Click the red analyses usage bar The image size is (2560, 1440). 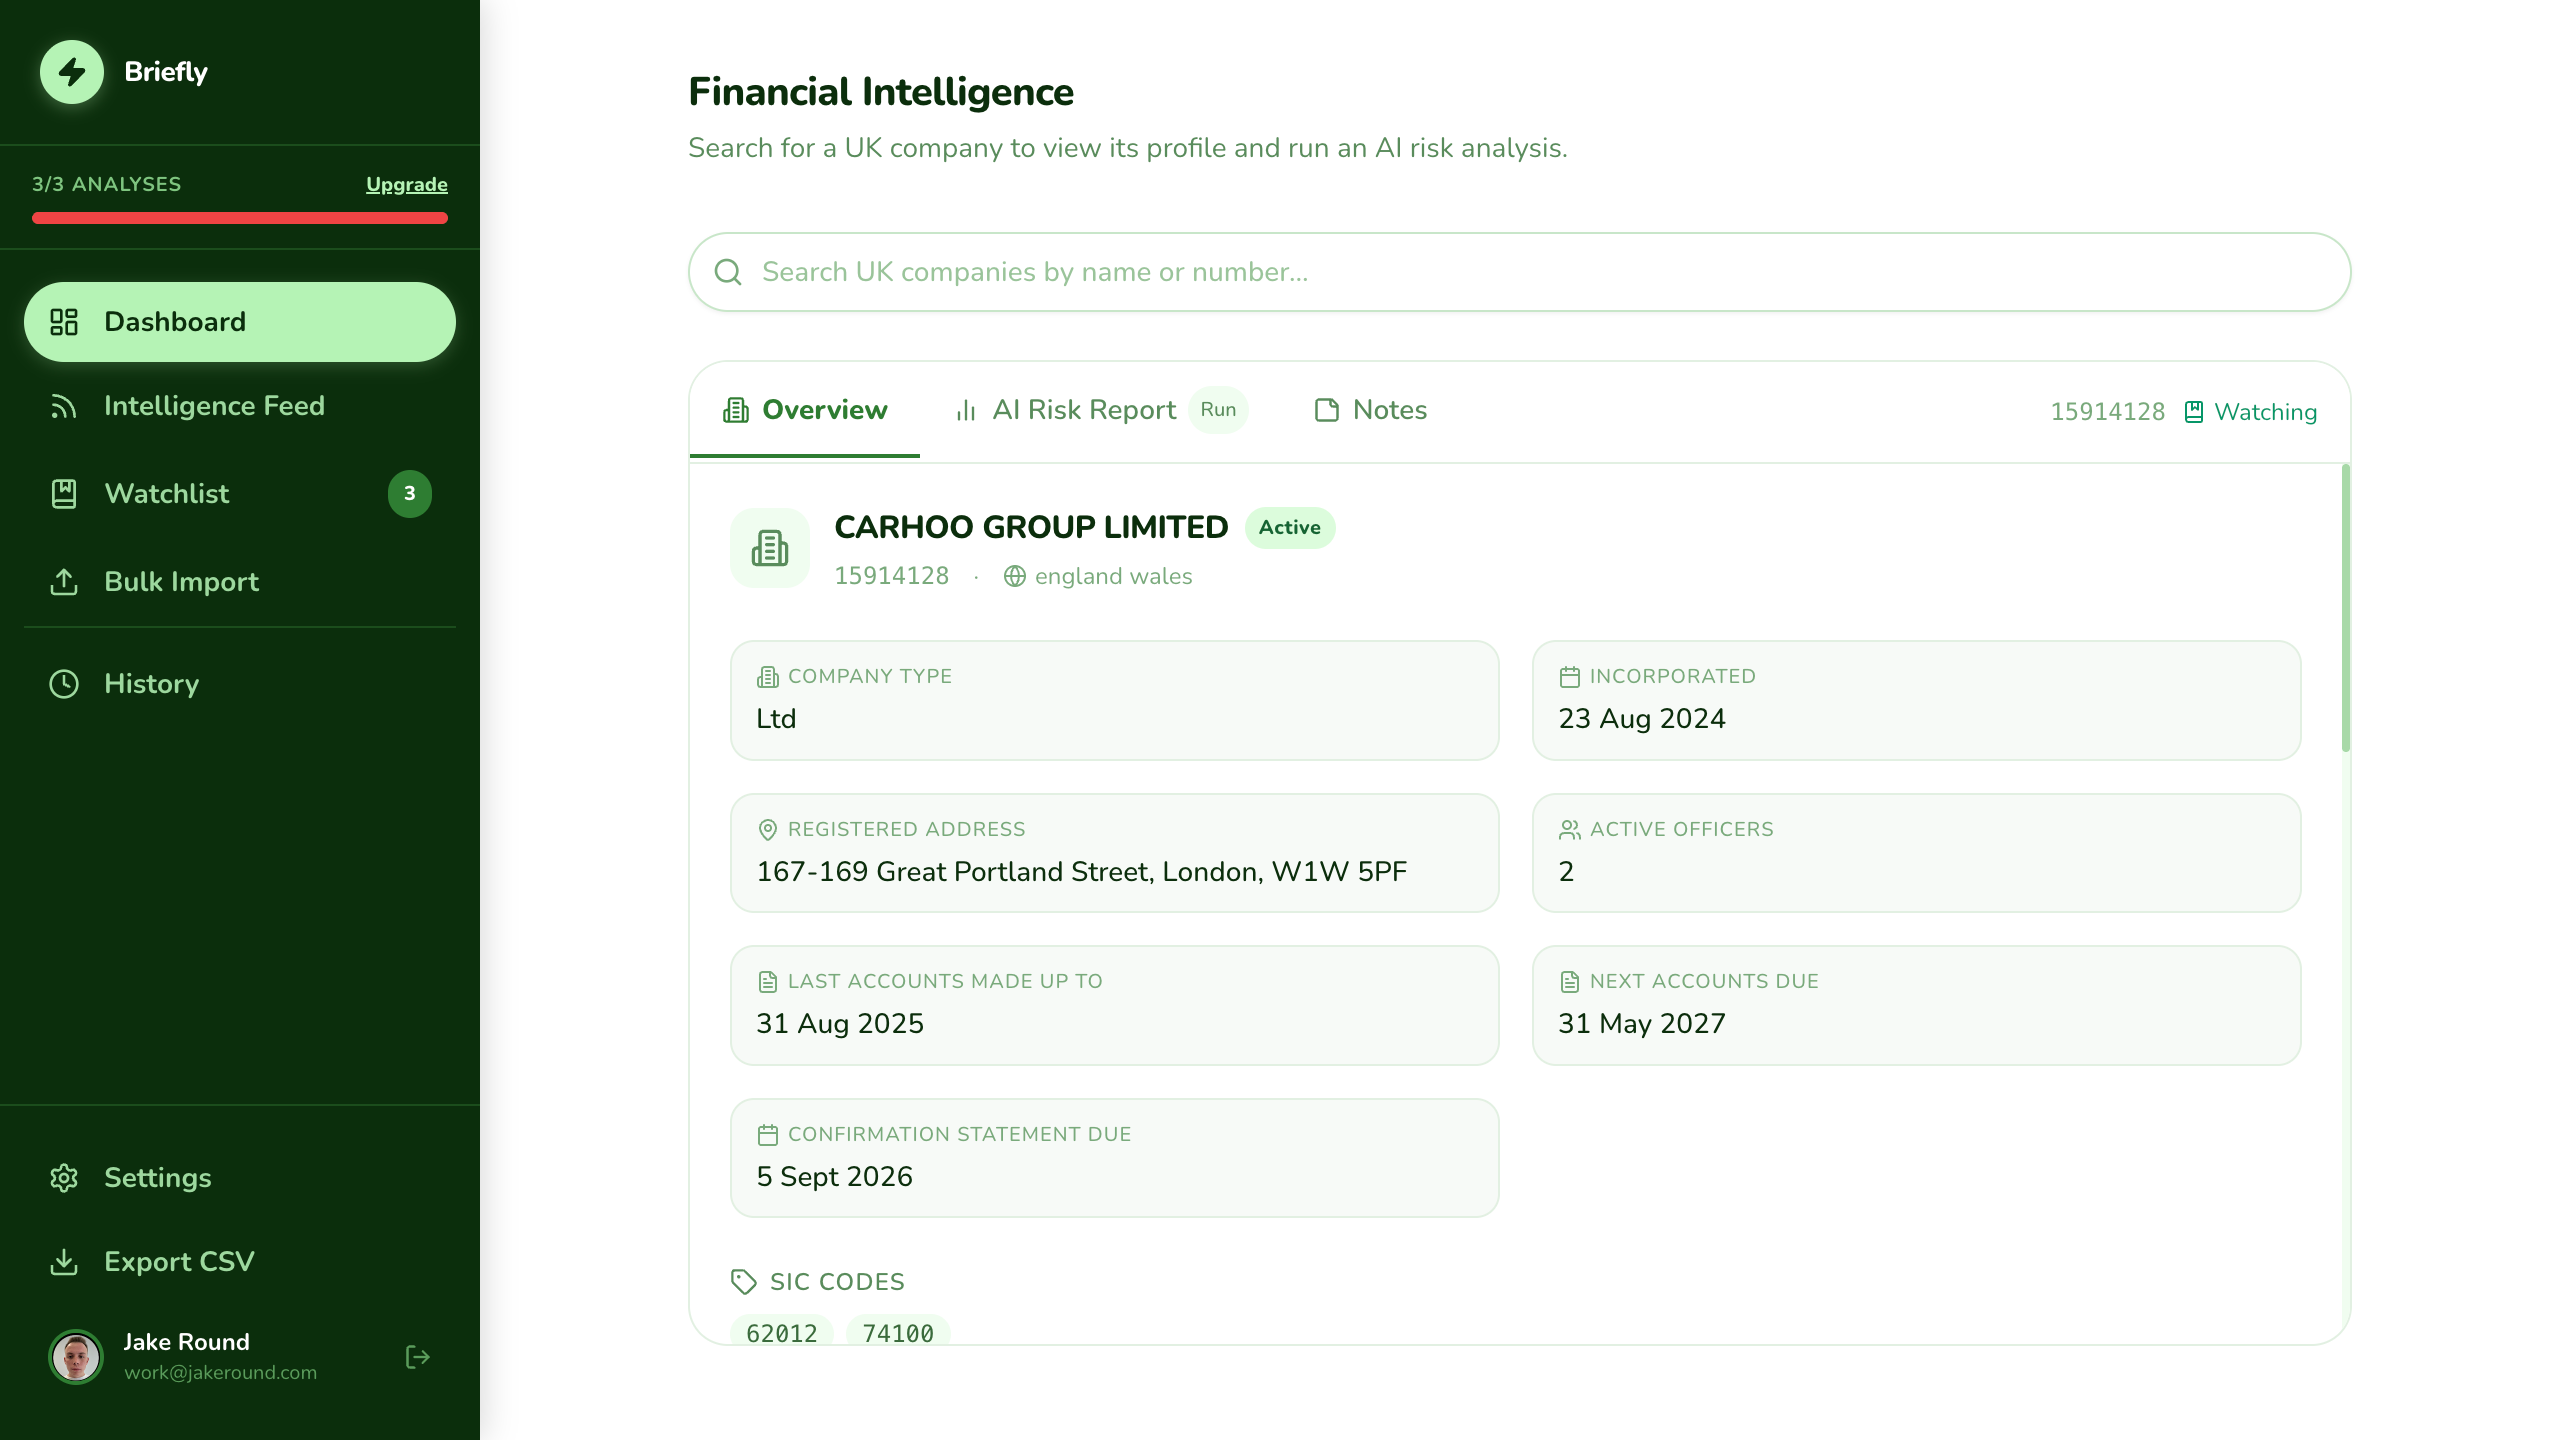[x=239, y=216]
